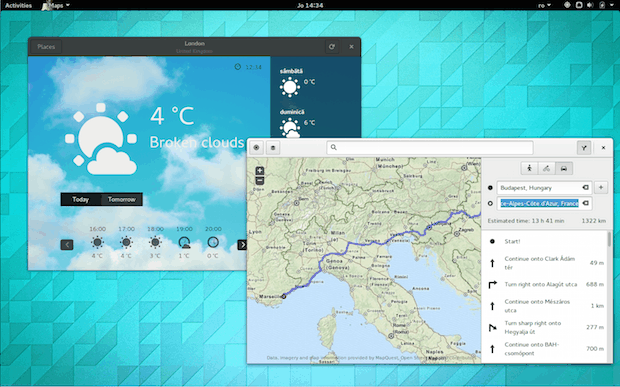Click the Places button in Weather window
Viewport: 620px width, 387px height.
46,47
